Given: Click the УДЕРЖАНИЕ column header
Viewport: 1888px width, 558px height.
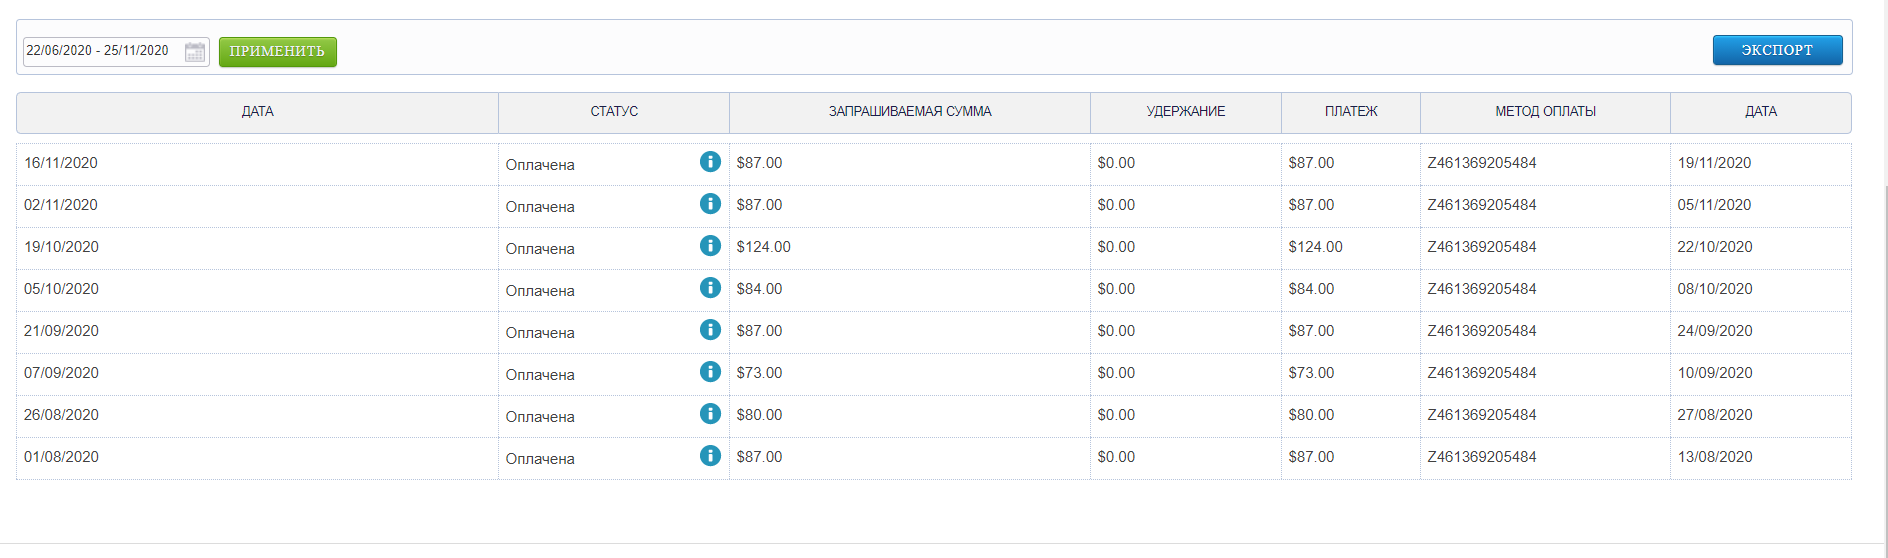Looking at the screenshot, I should point(1186,112).
